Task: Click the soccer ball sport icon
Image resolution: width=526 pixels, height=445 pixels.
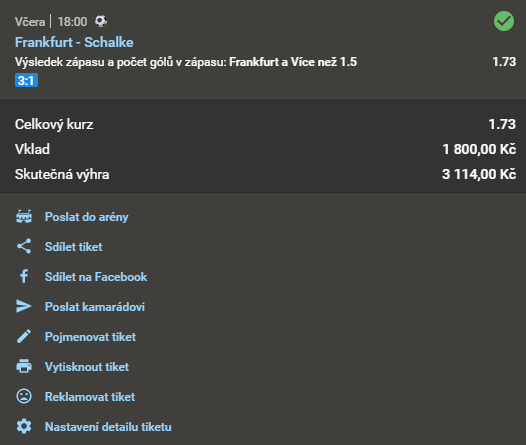Action: 101,21
